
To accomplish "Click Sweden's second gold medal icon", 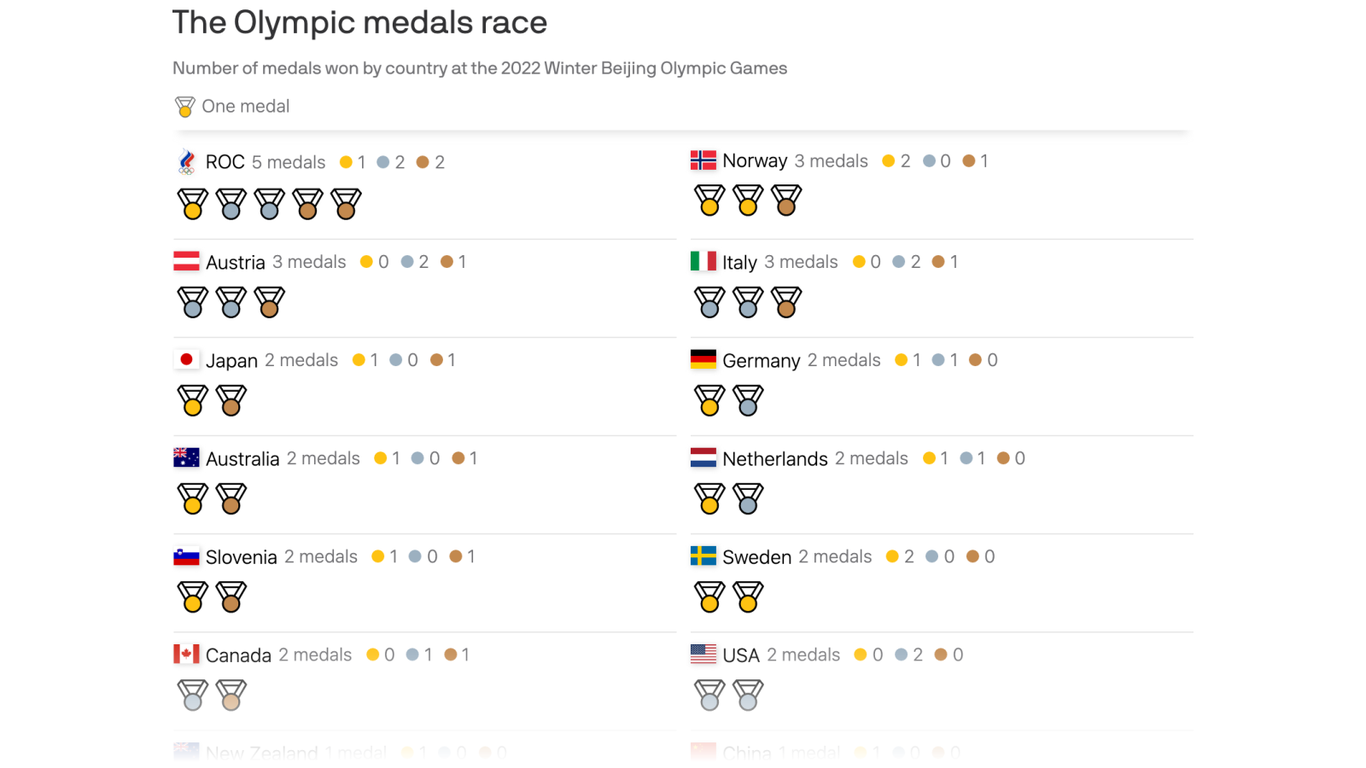I will 748,597.
